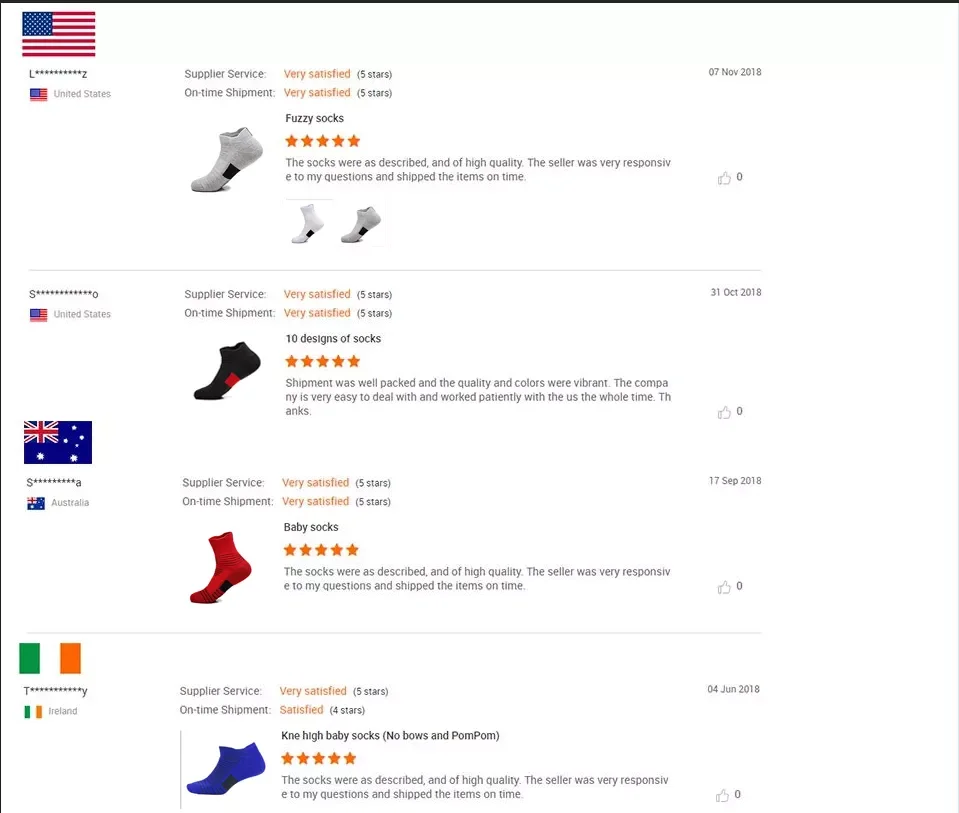Open the white sock review photo thumbnail
Screen dimensions: 959x813
pyautogui.click(x=308, y=222)
